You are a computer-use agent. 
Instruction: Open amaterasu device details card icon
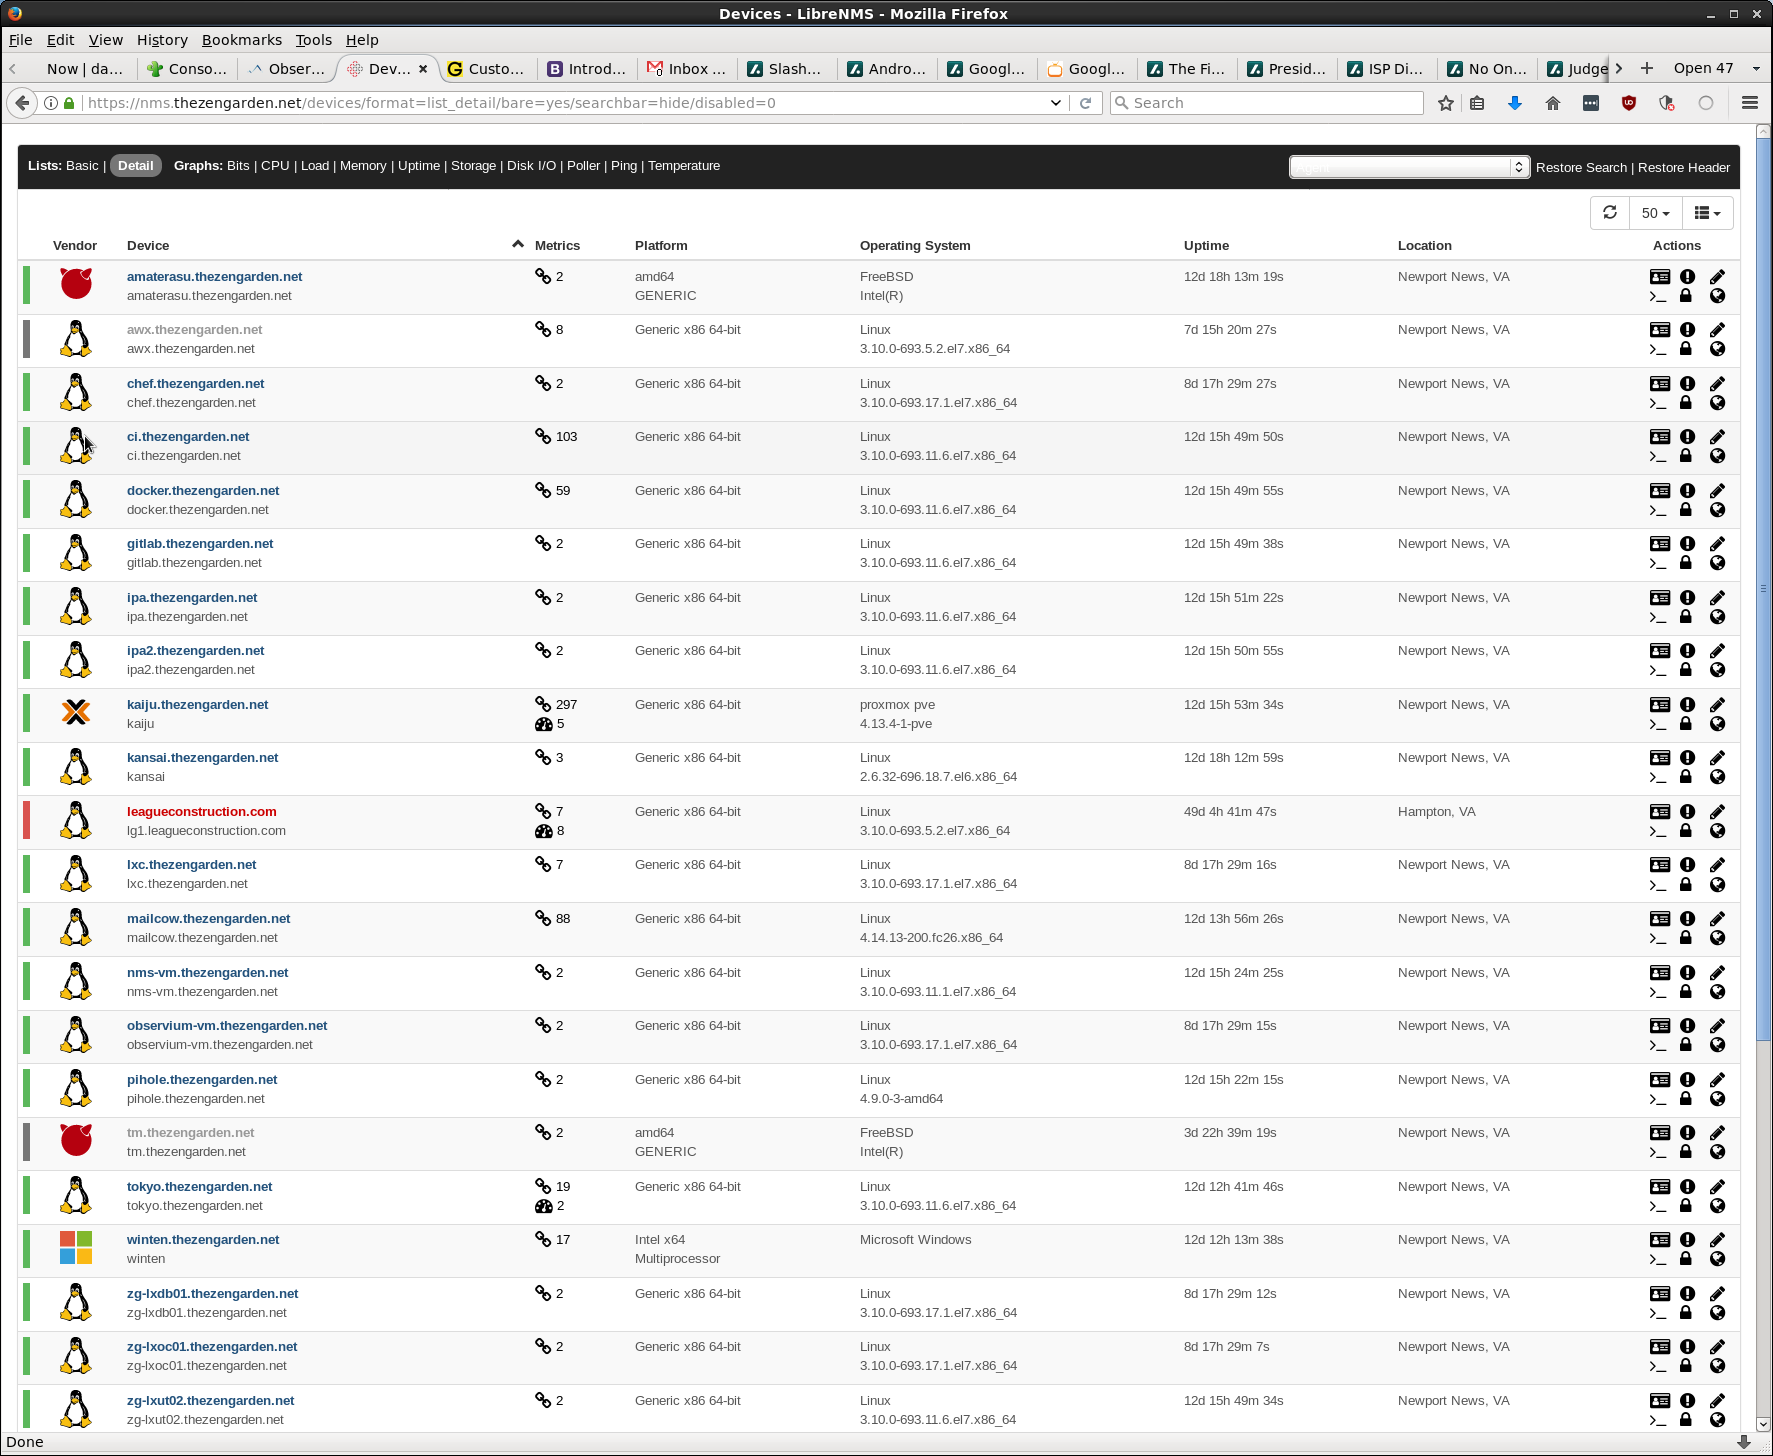pos(1660,276)
